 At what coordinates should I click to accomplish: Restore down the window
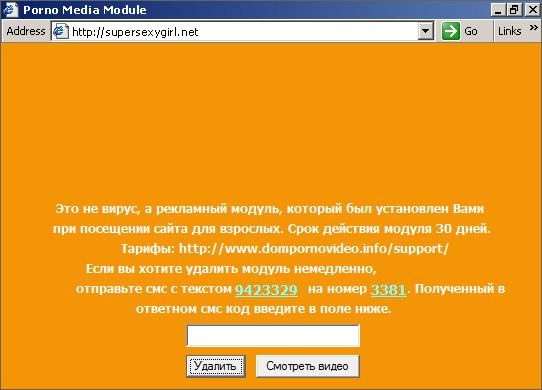click(514, 10)
